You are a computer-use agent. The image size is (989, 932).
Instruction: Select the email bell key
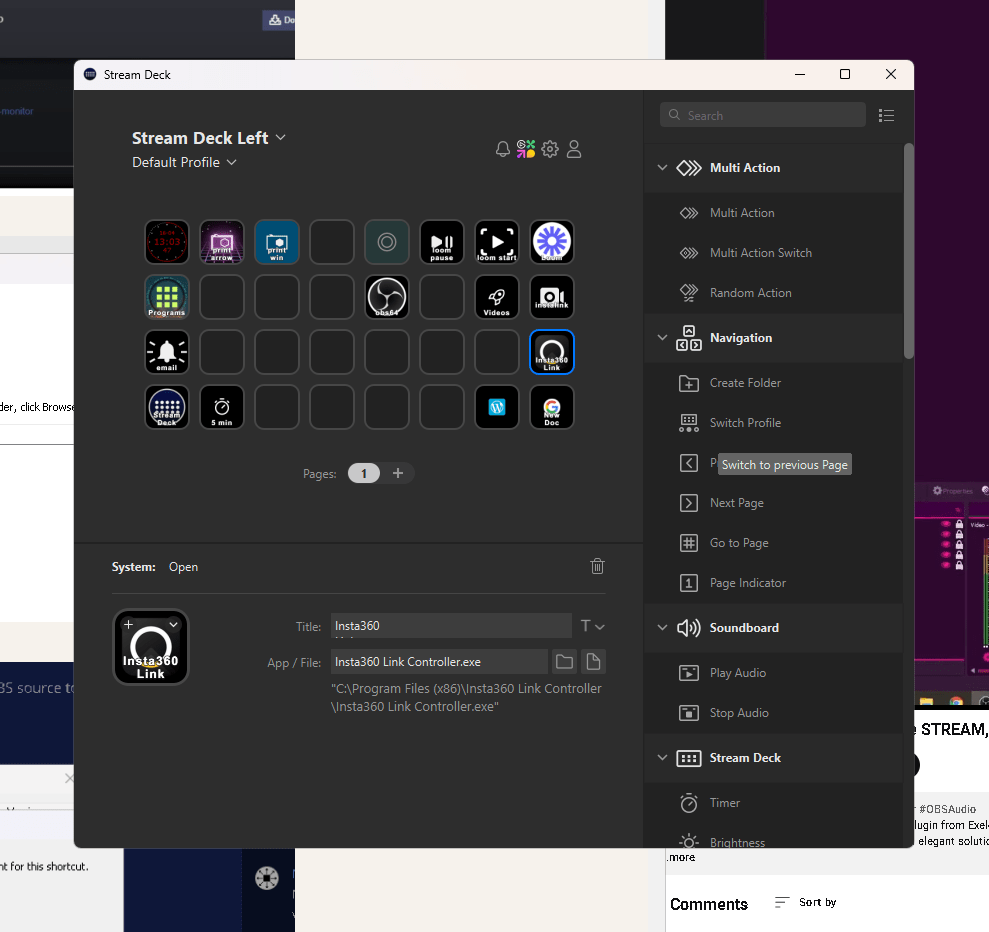pos(167,352)
